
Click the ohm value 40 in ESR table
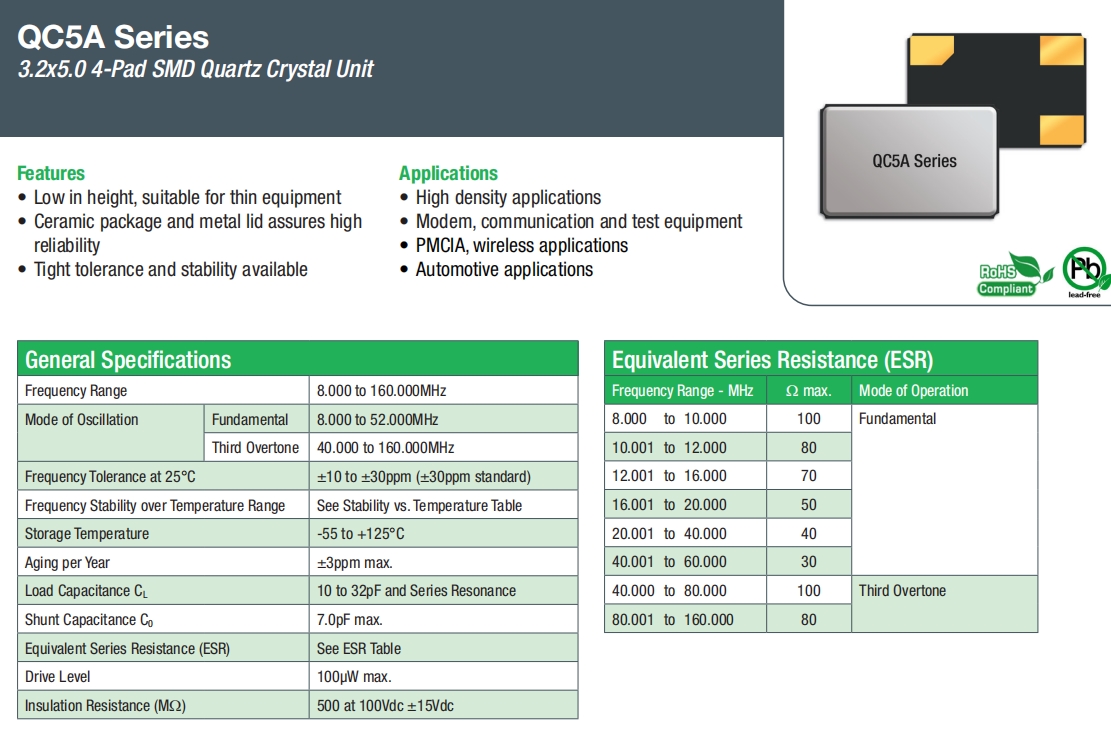(808, 534)
